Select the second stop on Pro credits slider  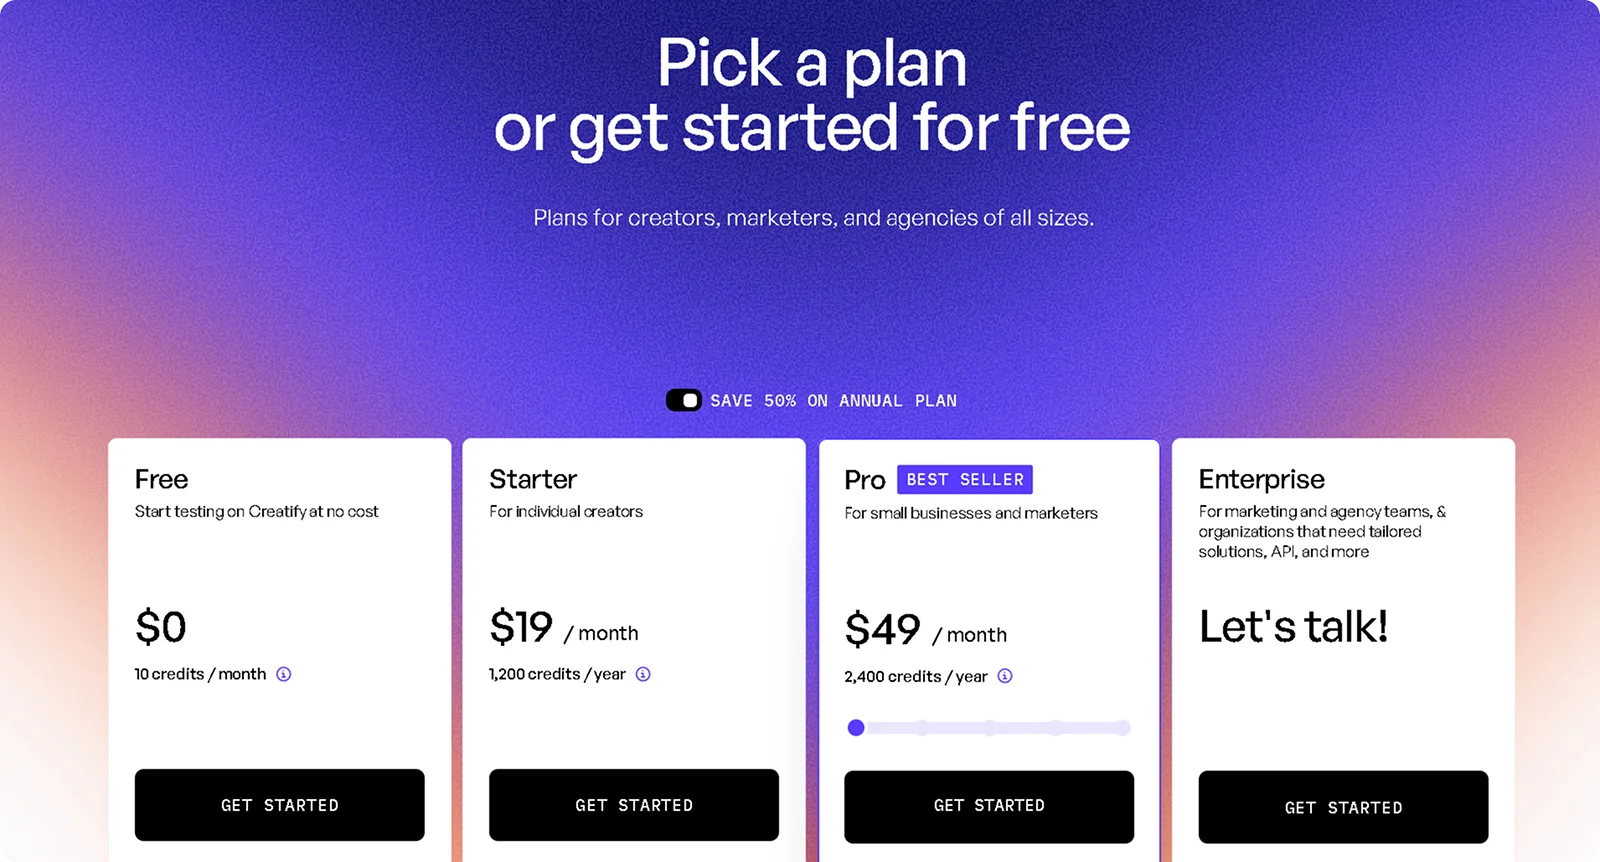pyautogui.click(x=923, y=728)
